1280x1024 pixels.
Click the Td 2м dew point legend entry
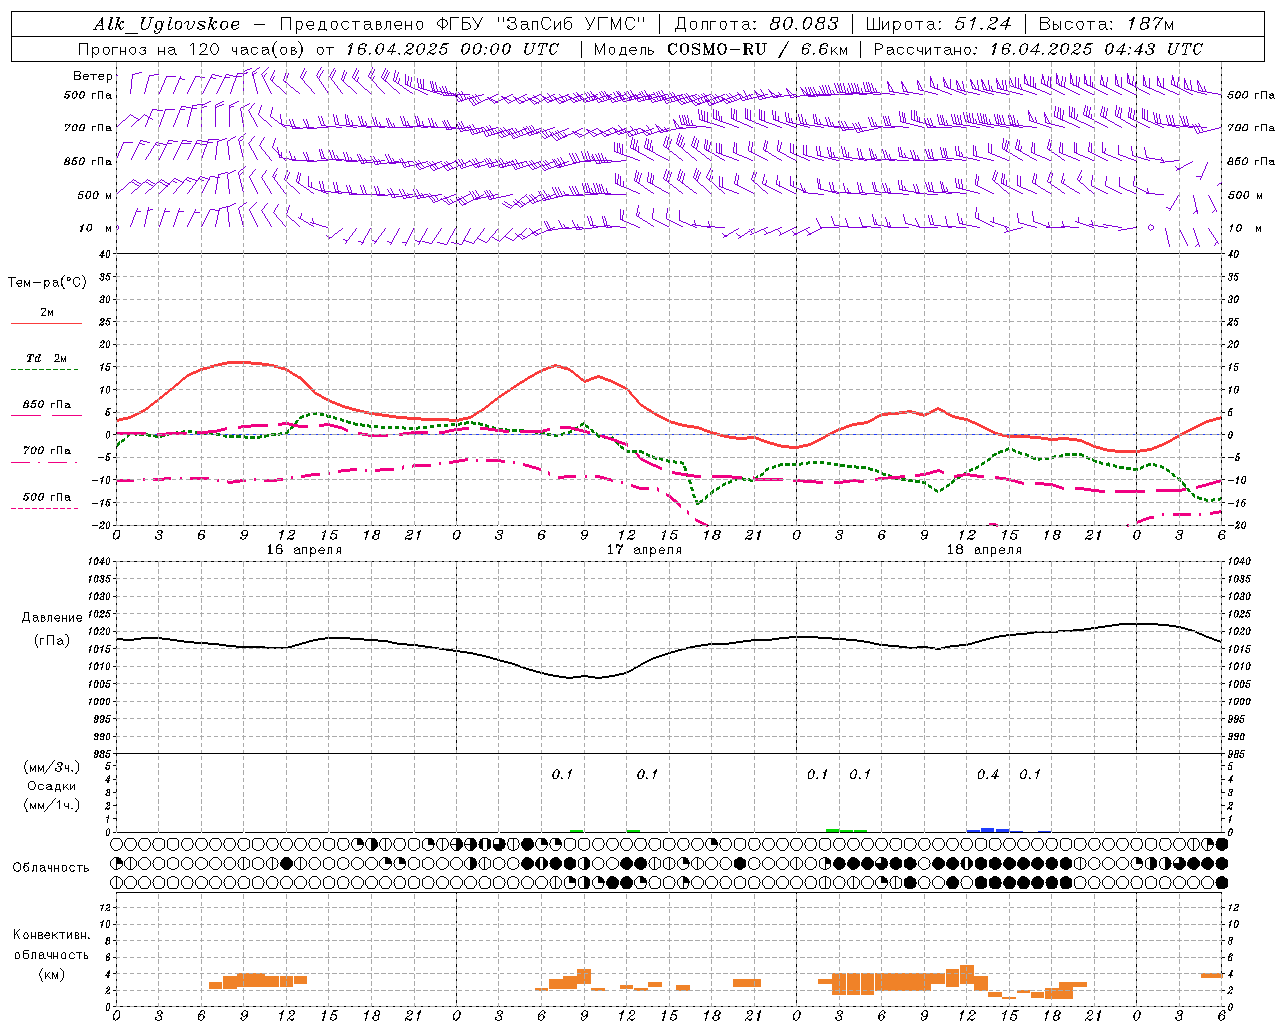click(x=46, y=358)
